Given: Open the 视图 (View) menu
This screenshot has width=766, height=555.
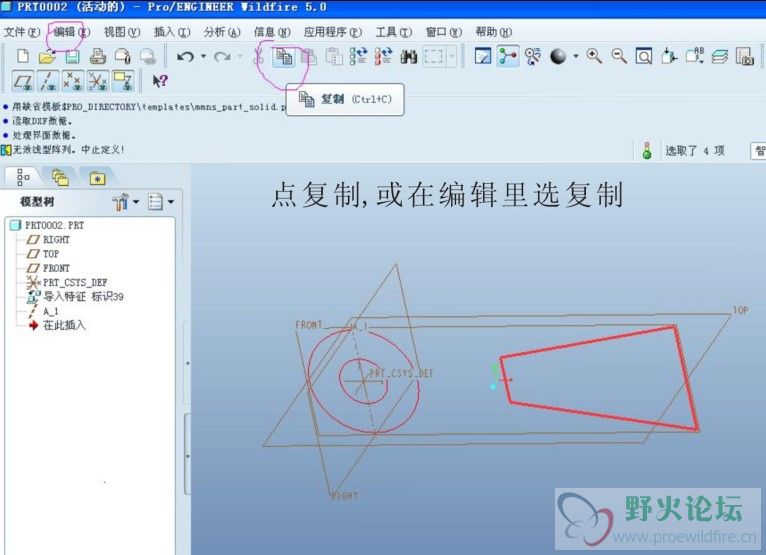Looking at the screenshot, I should coord(122,32).
